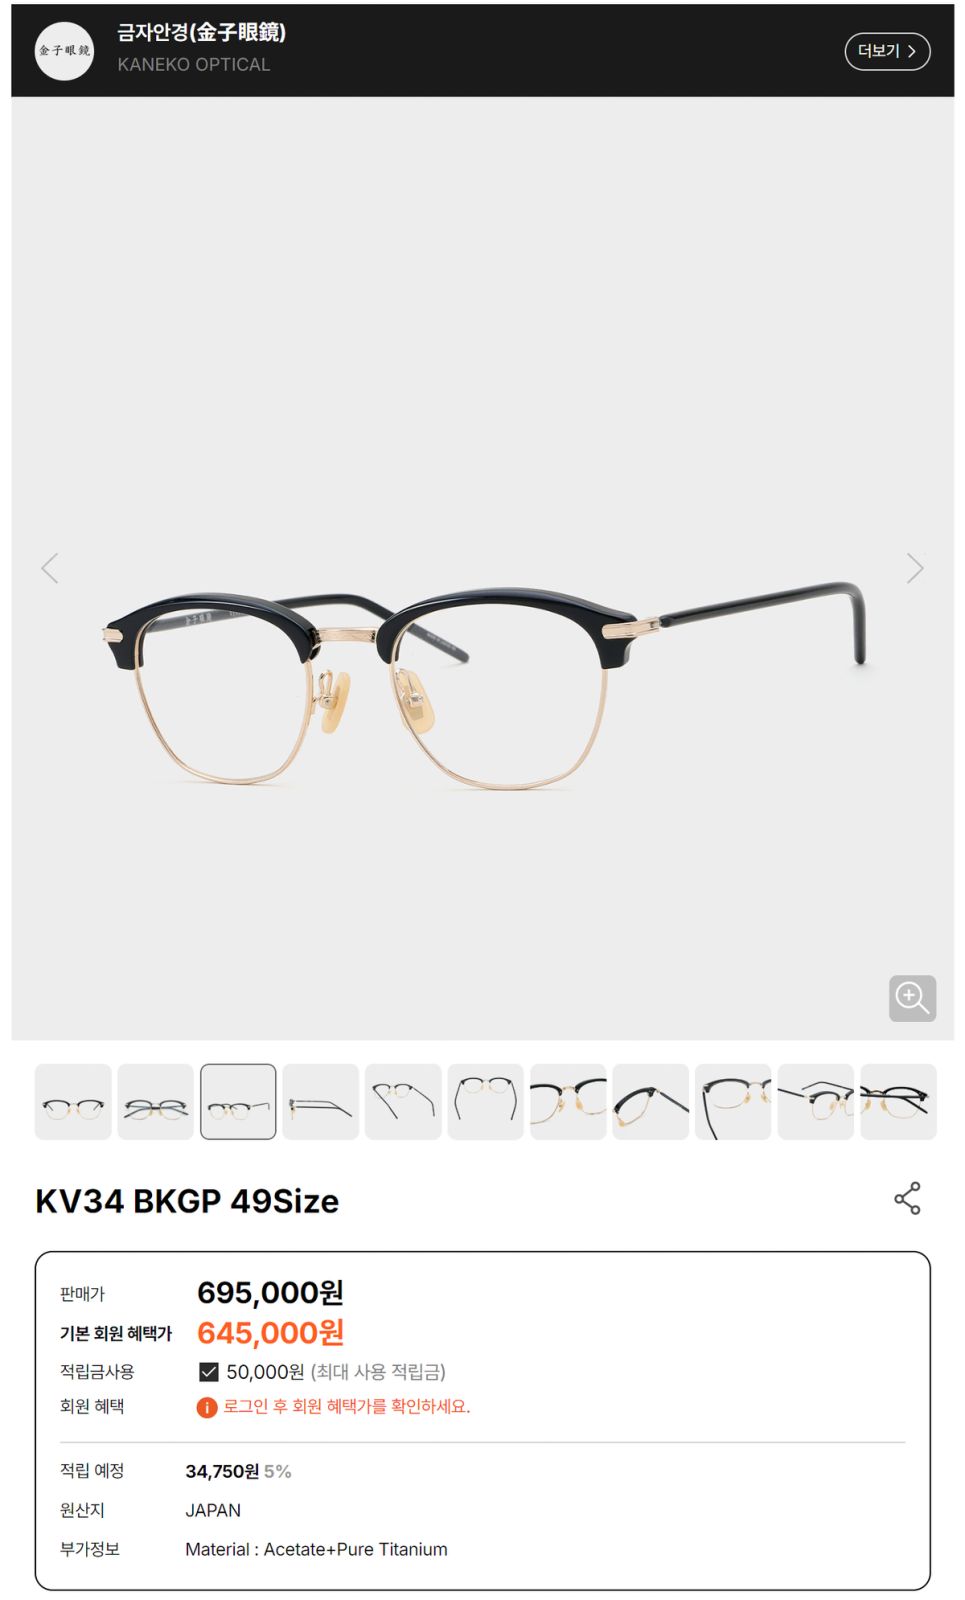This screenshot has height=1600, width=965.
Task: Toggle the 50,000원 적립금사용 checkbox
Action: (x=209, y=1372)
